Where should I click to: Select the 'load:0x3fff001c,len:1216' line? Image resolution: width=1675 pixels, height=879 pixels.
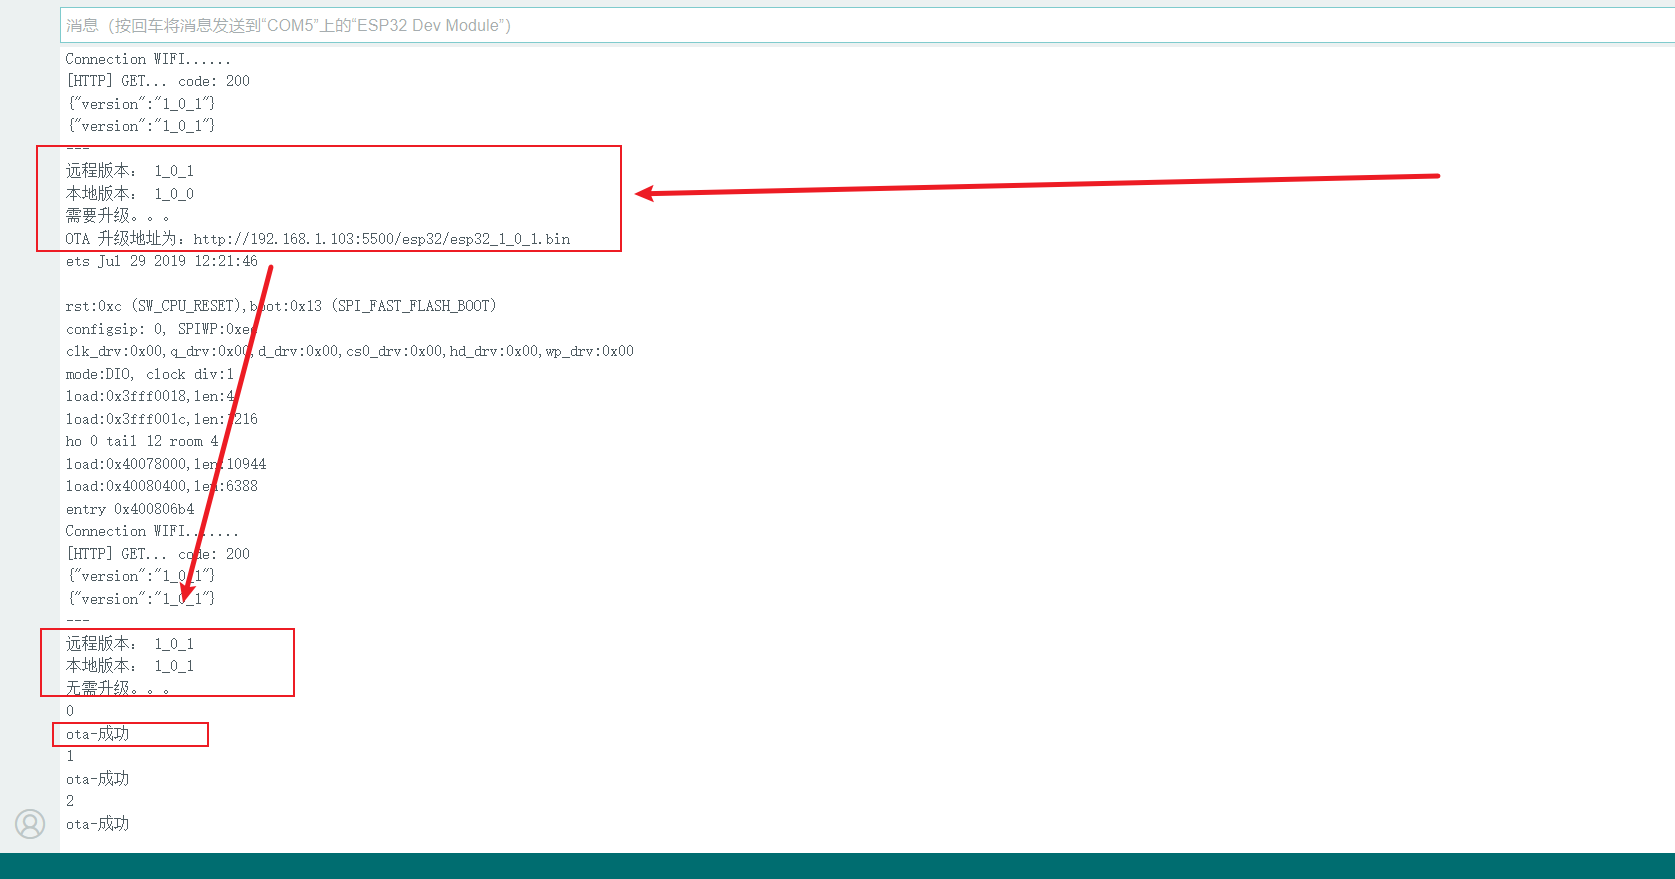162,419
